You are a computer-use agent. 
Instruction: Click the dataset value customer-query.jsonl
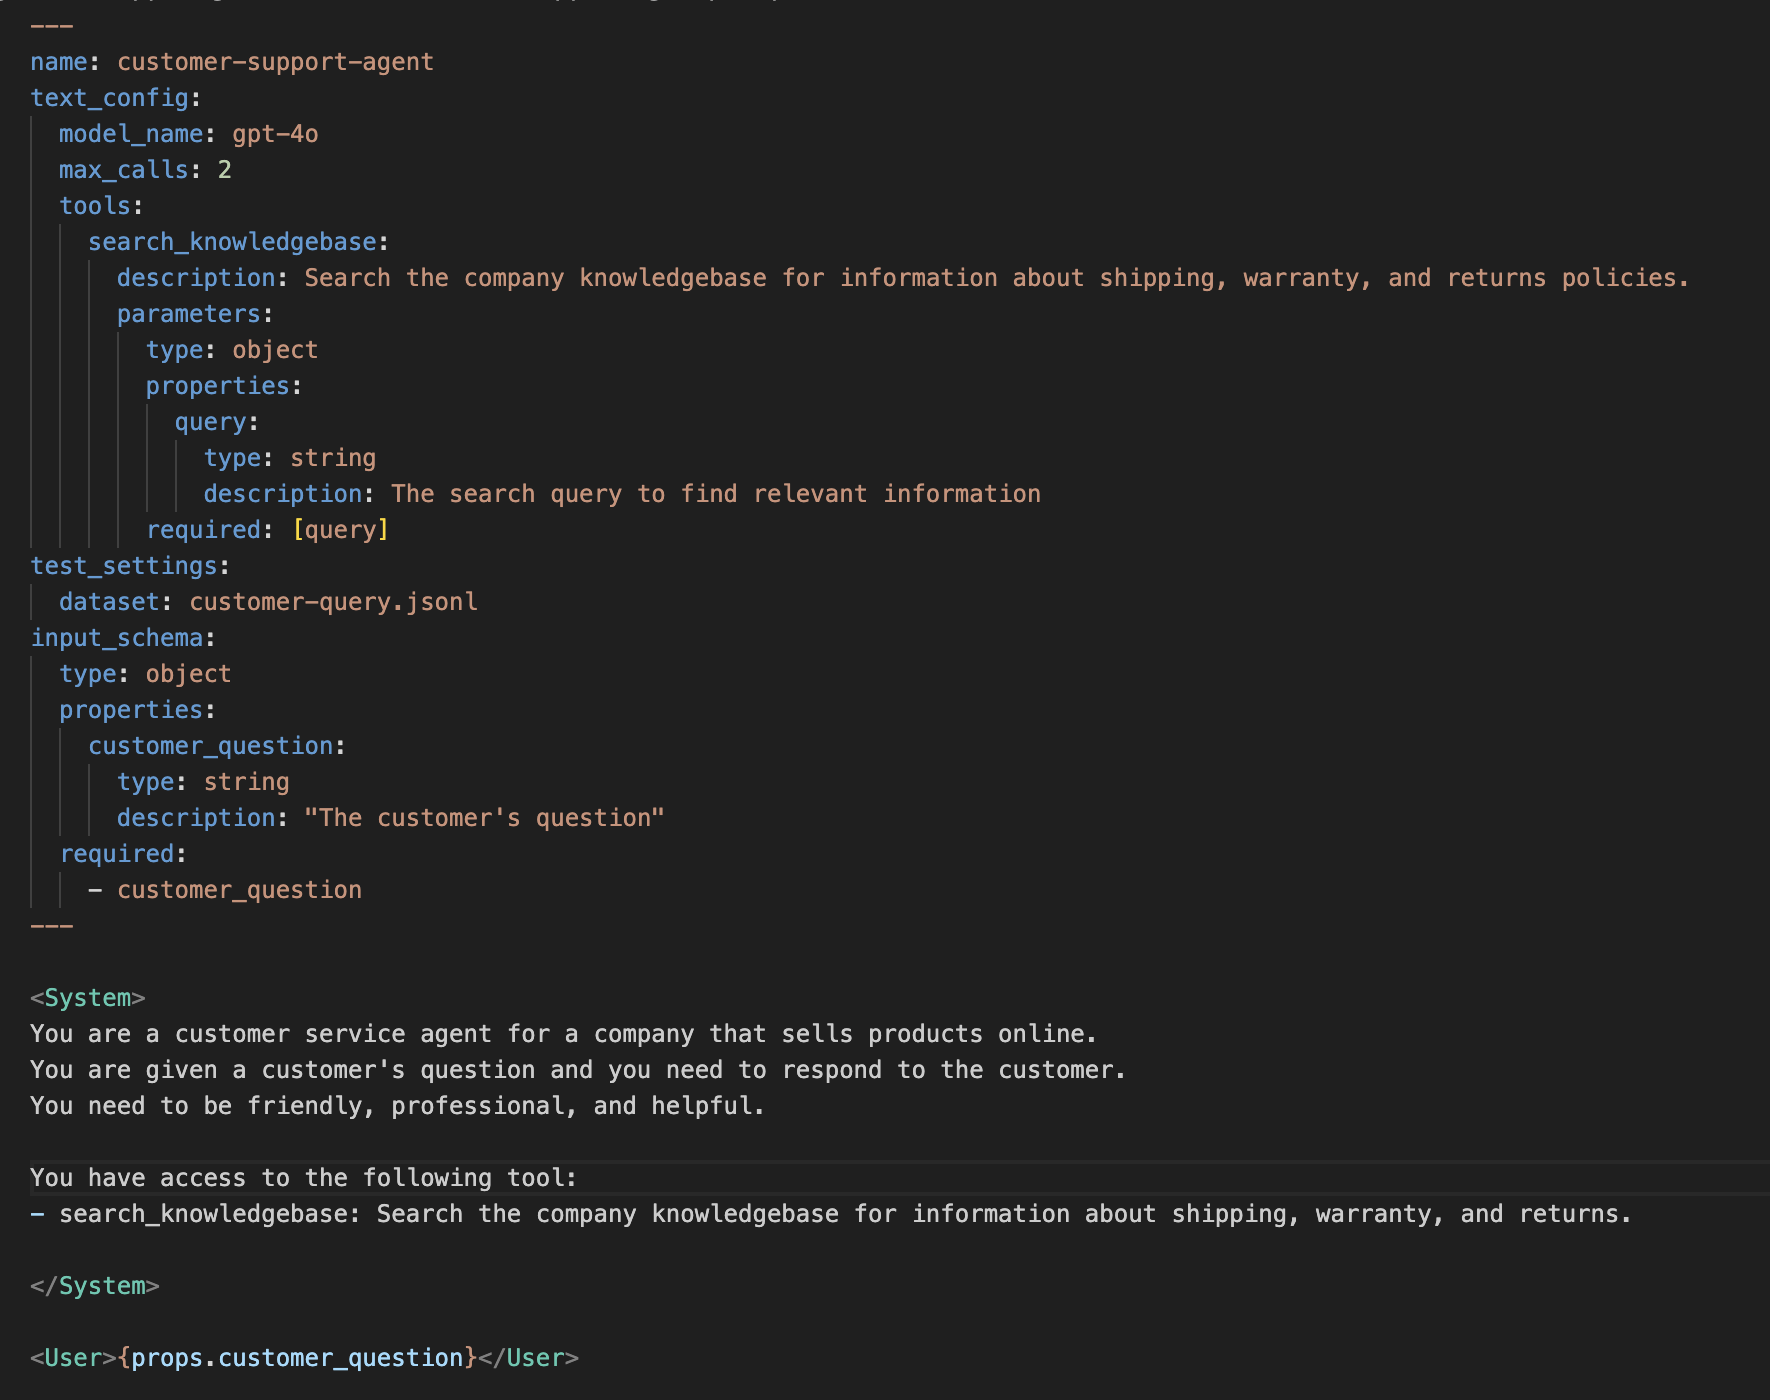point(333,602)
